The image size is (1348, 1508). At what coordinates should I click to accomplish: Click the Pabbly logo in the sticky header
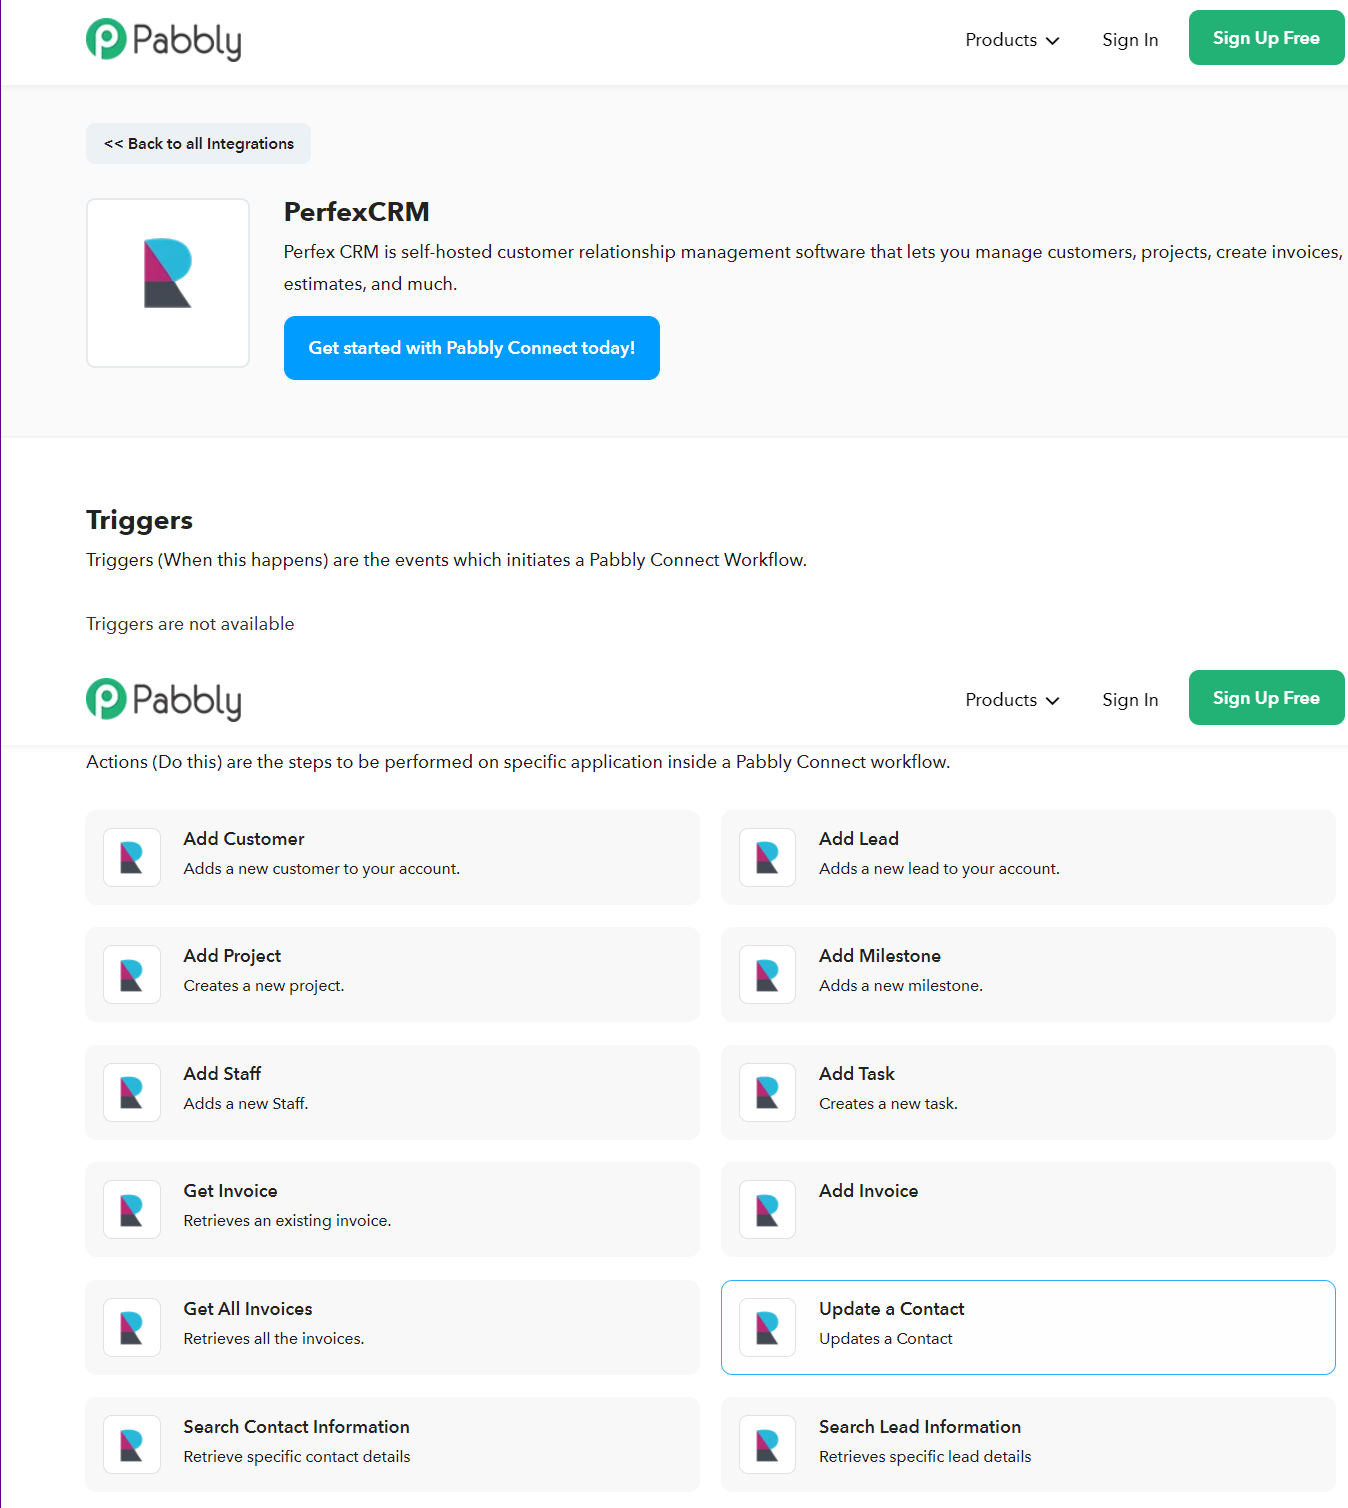[164, 700]
